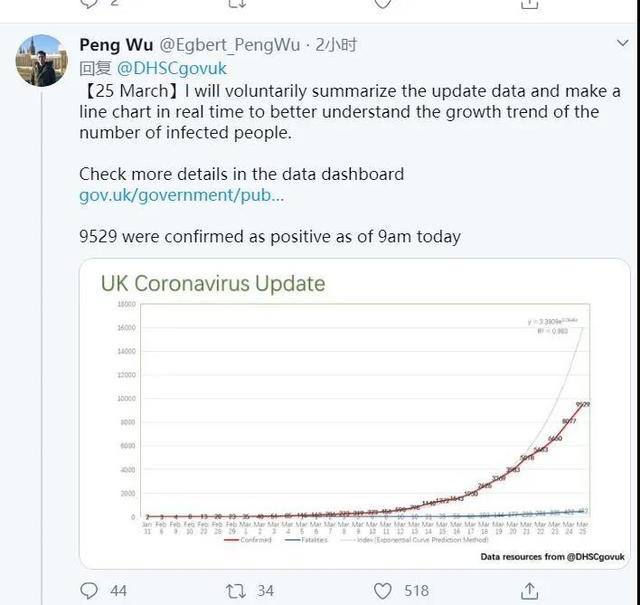Click the partially visible like icon at top
640x605 pixels.
tap(382, 3)
